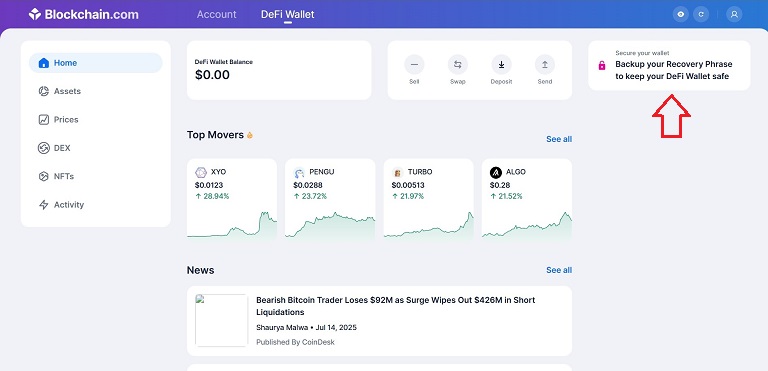Select the DeFi Wallet tab
Image resolution: width=768 pixels, height=371 pixels.
pyautogui.click(x=288, y=15)
